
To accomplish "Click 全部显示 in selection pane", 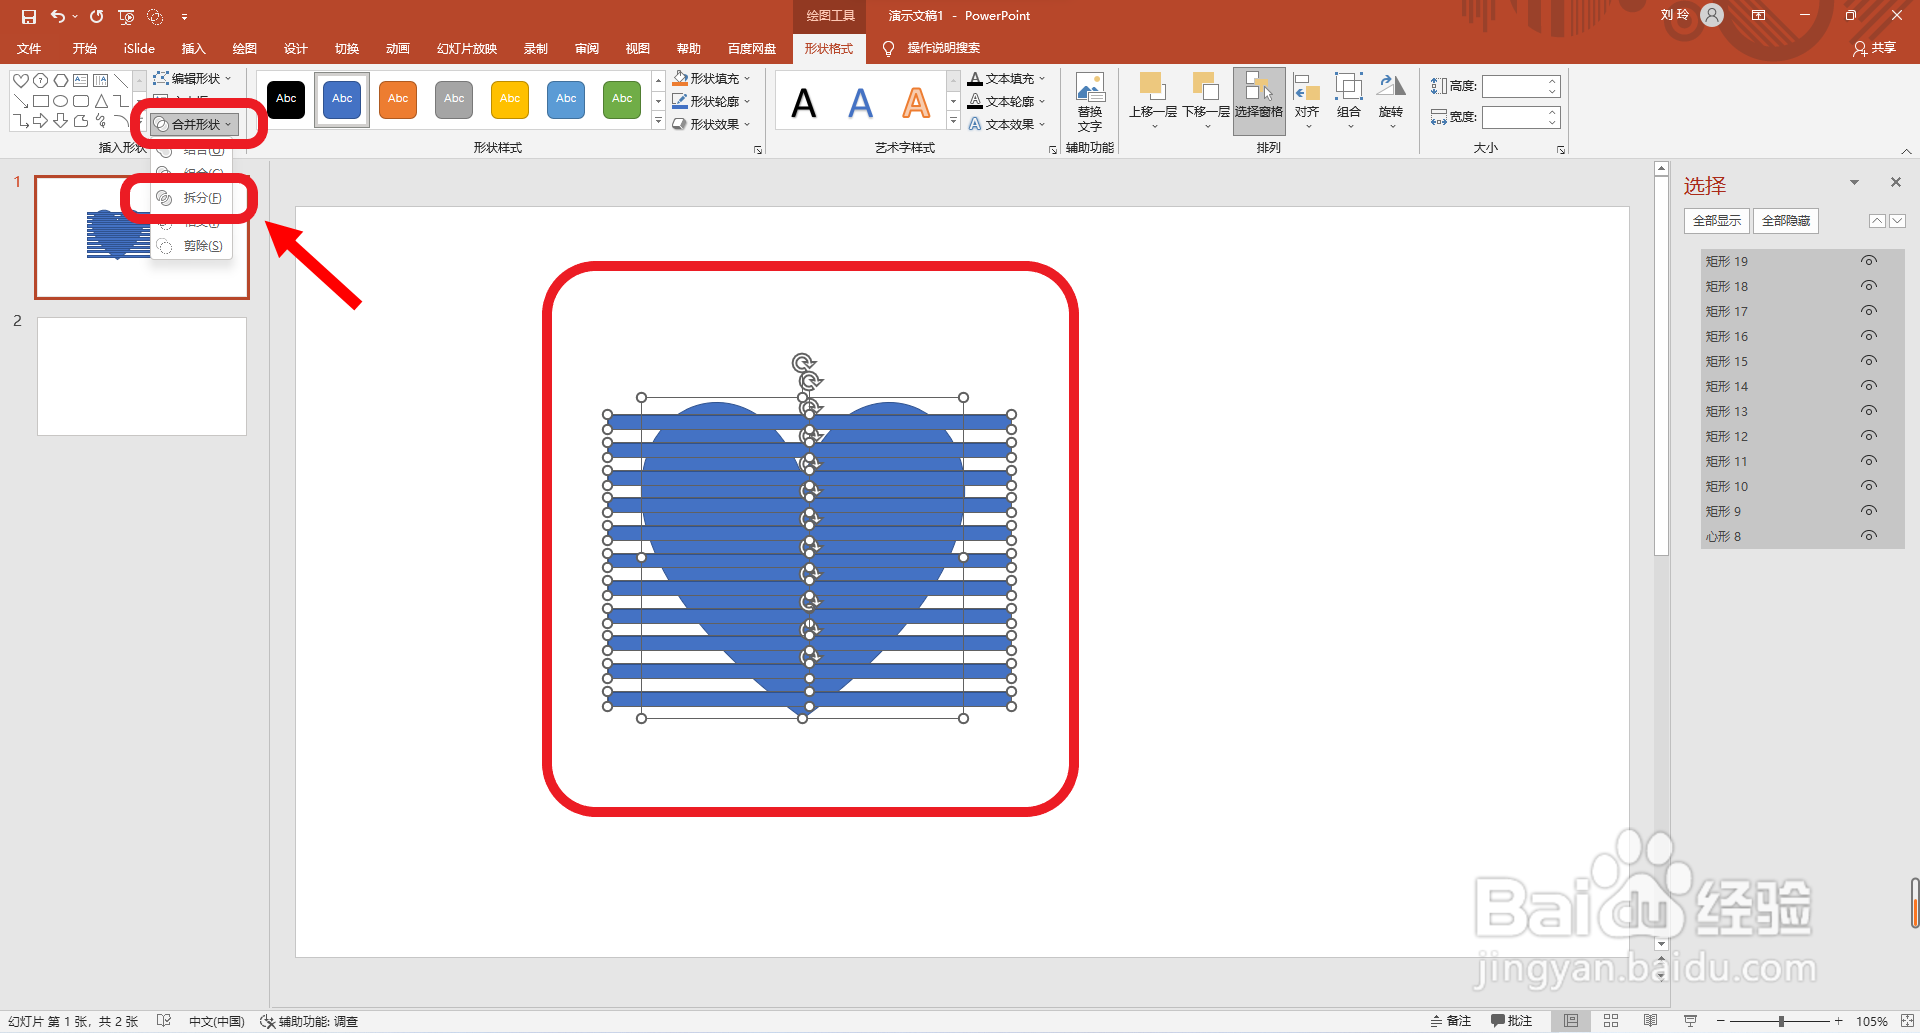I will [x=1717, y=221].
